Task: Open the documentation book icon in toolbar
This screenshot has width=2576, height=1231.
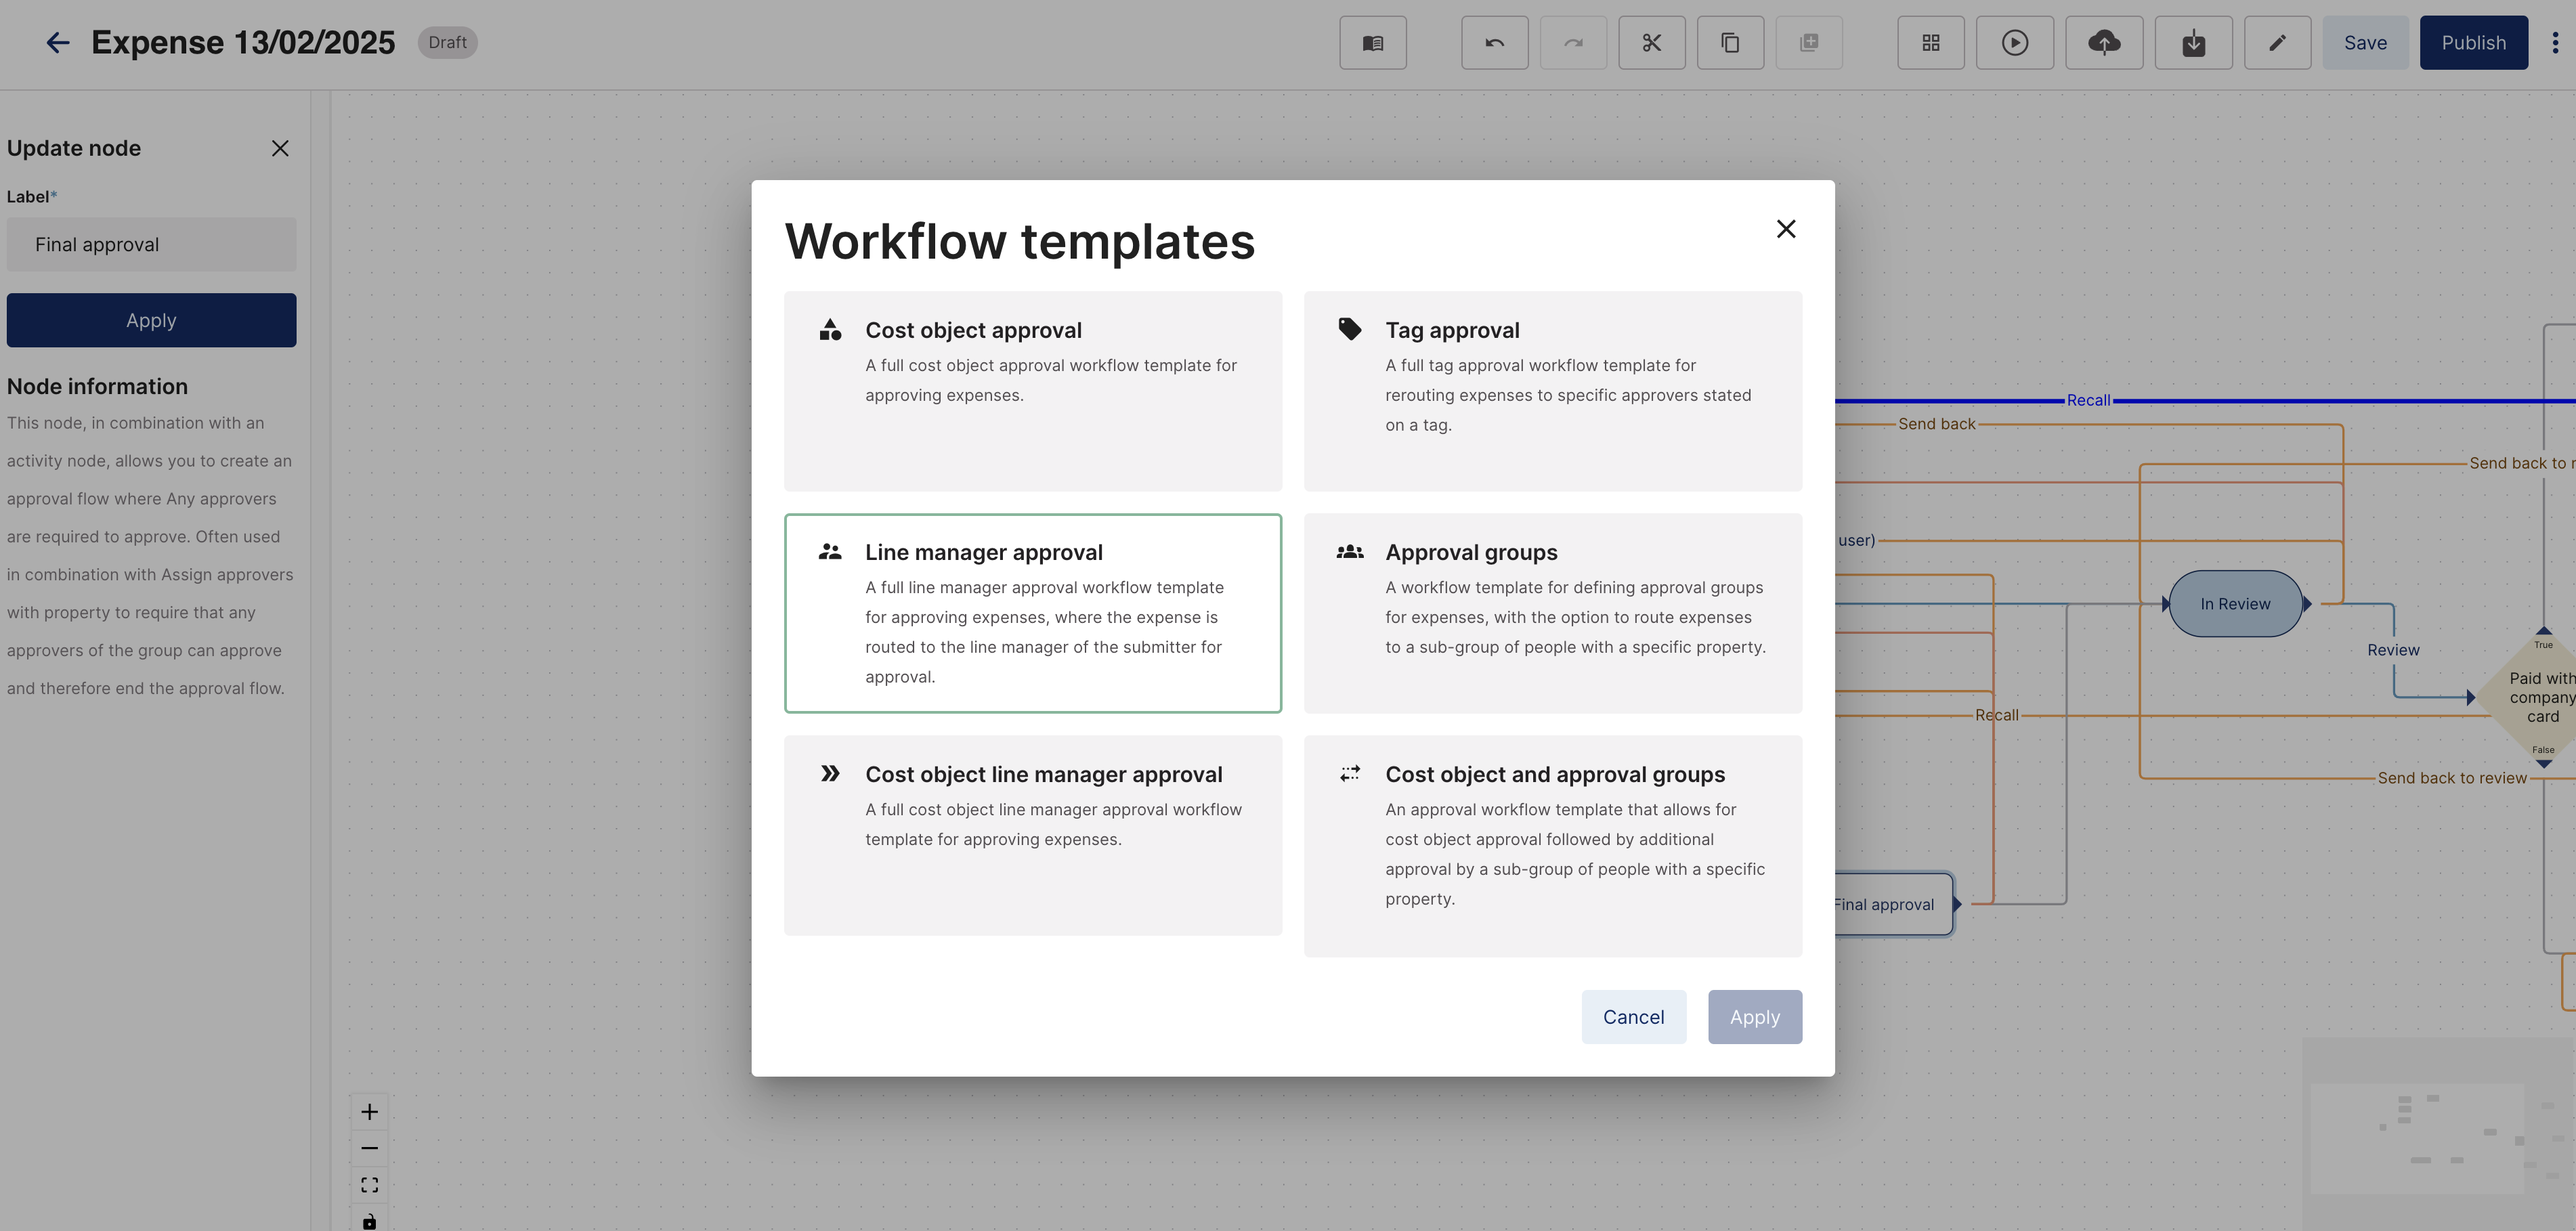Action: click(x=1373, y=43)
